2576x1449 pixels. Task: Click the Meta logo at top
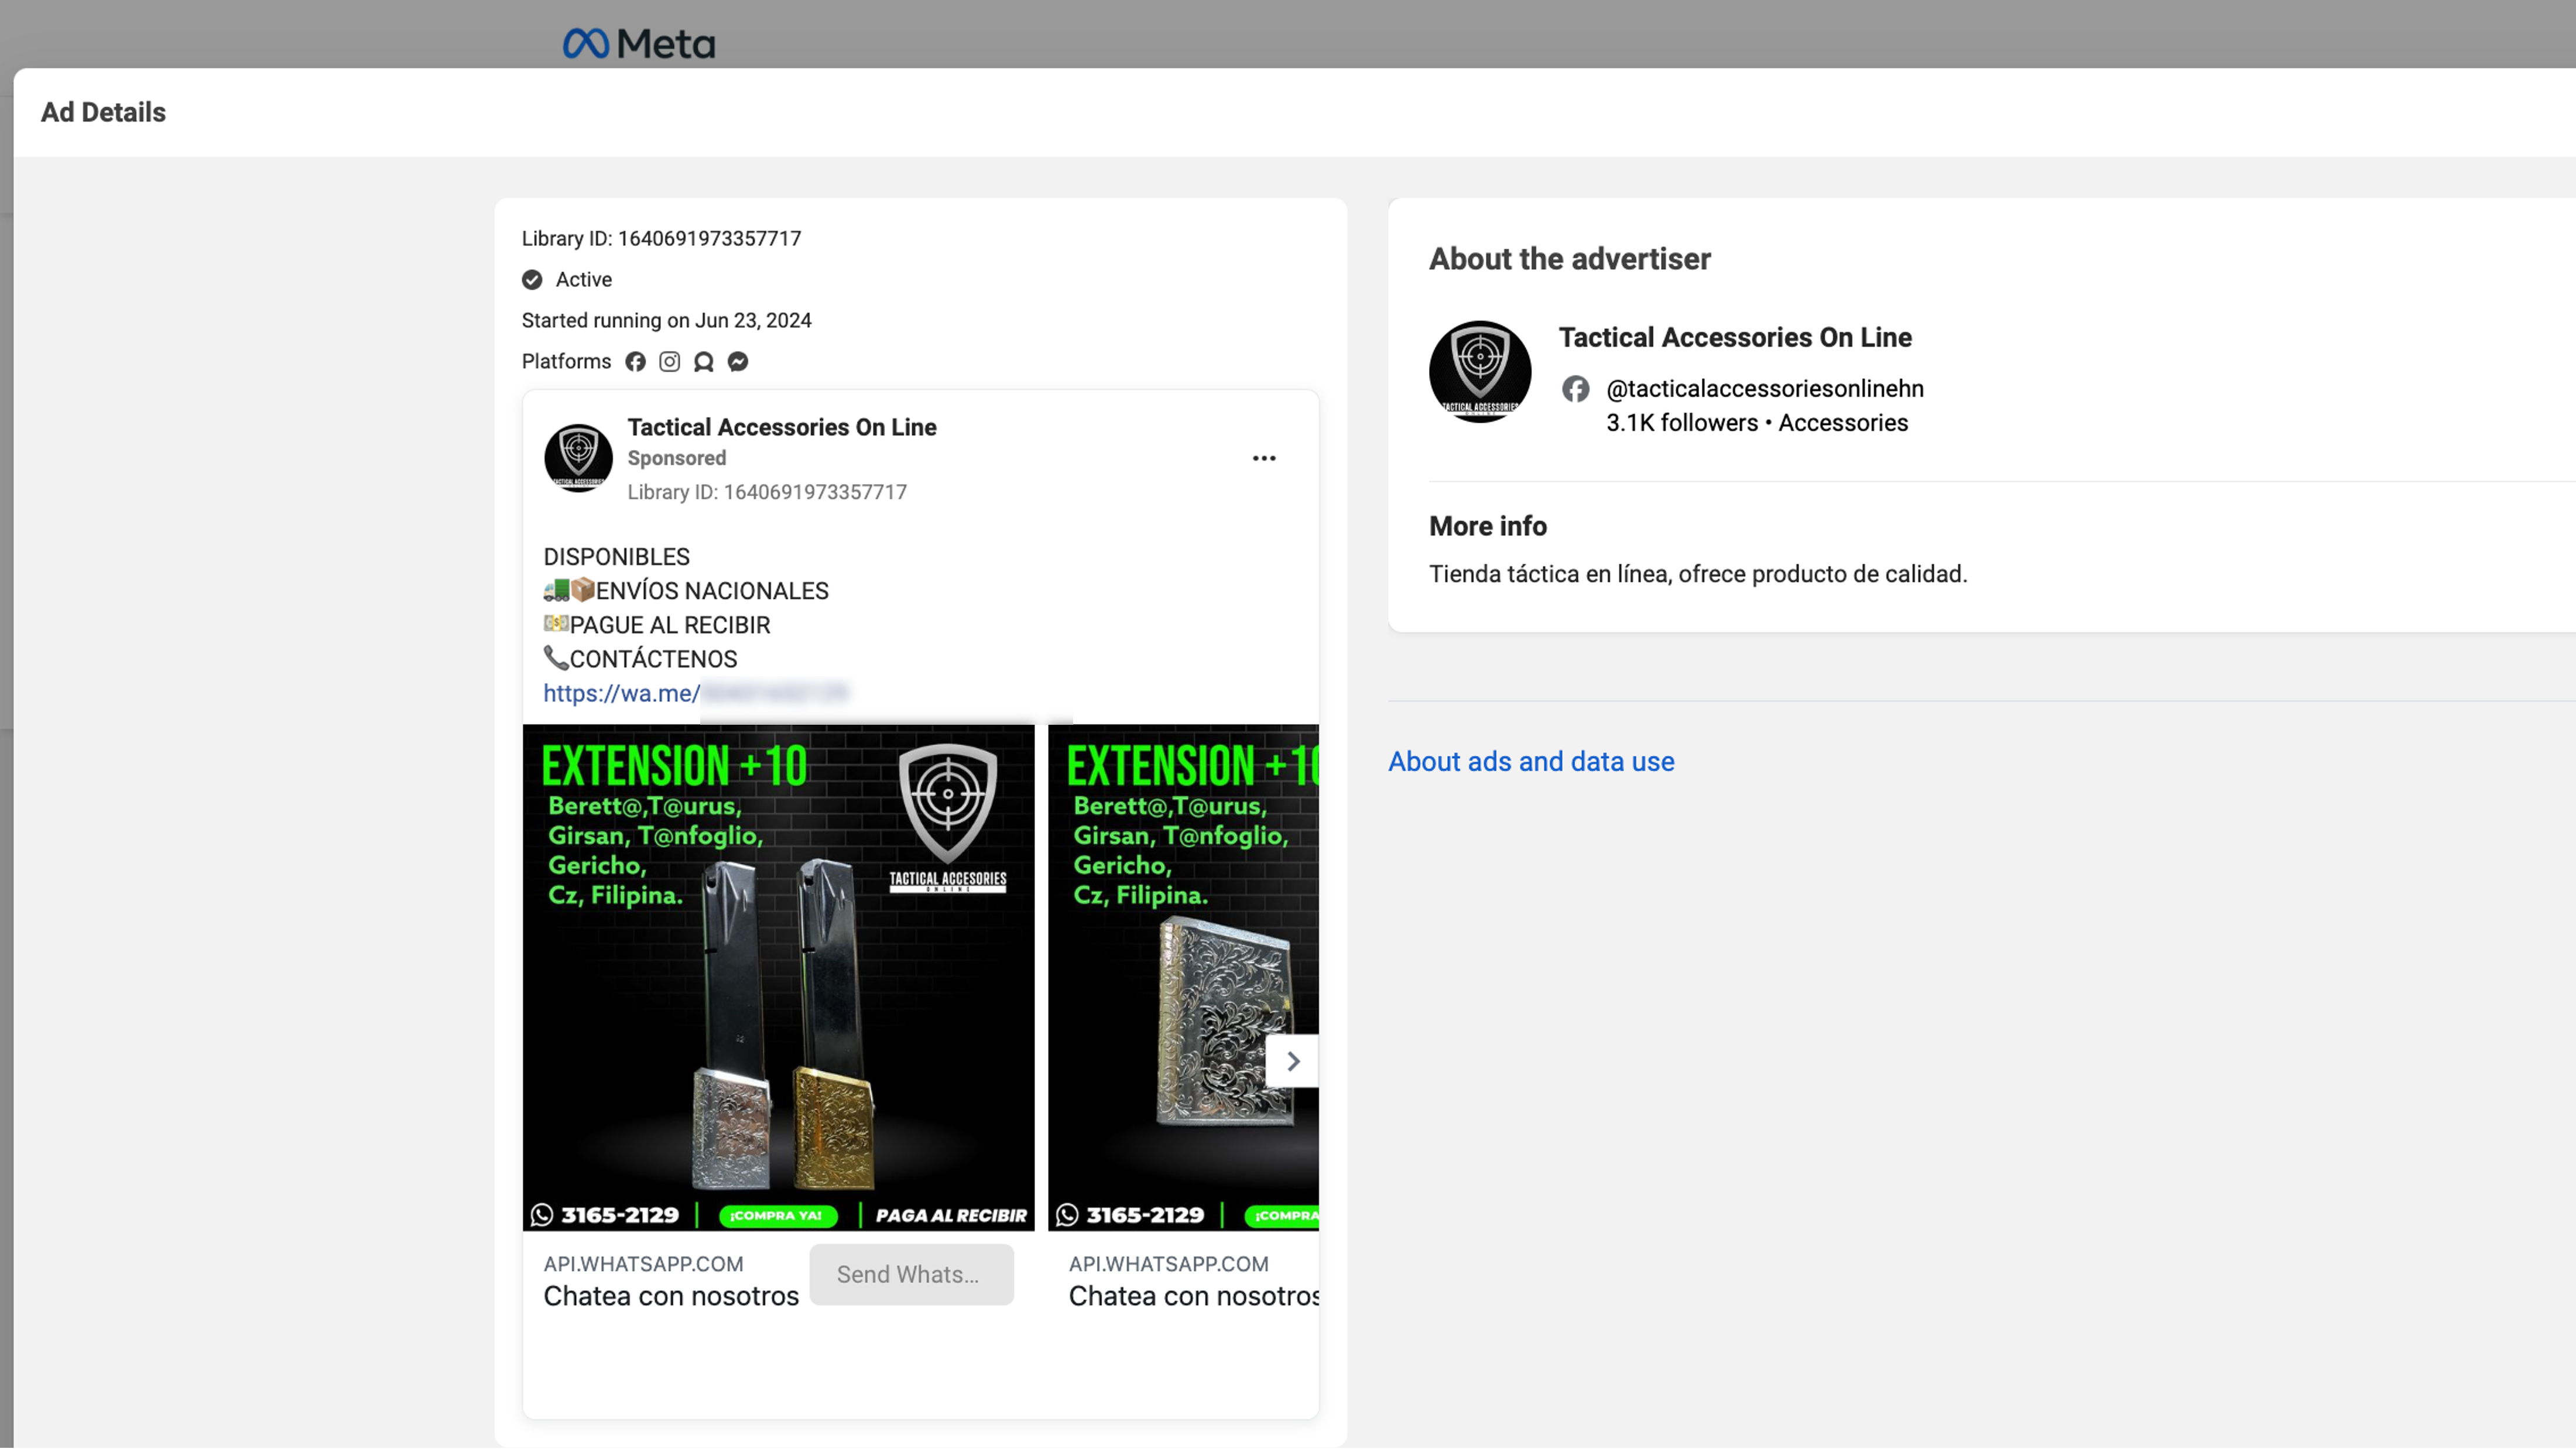click(639, 43)
